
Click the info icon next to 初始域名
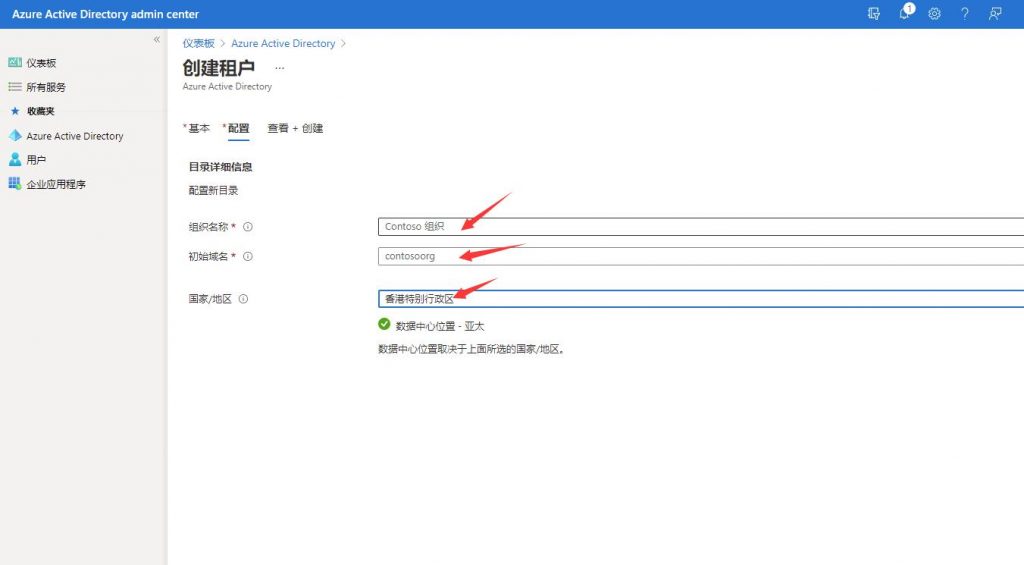coord(248,257)
